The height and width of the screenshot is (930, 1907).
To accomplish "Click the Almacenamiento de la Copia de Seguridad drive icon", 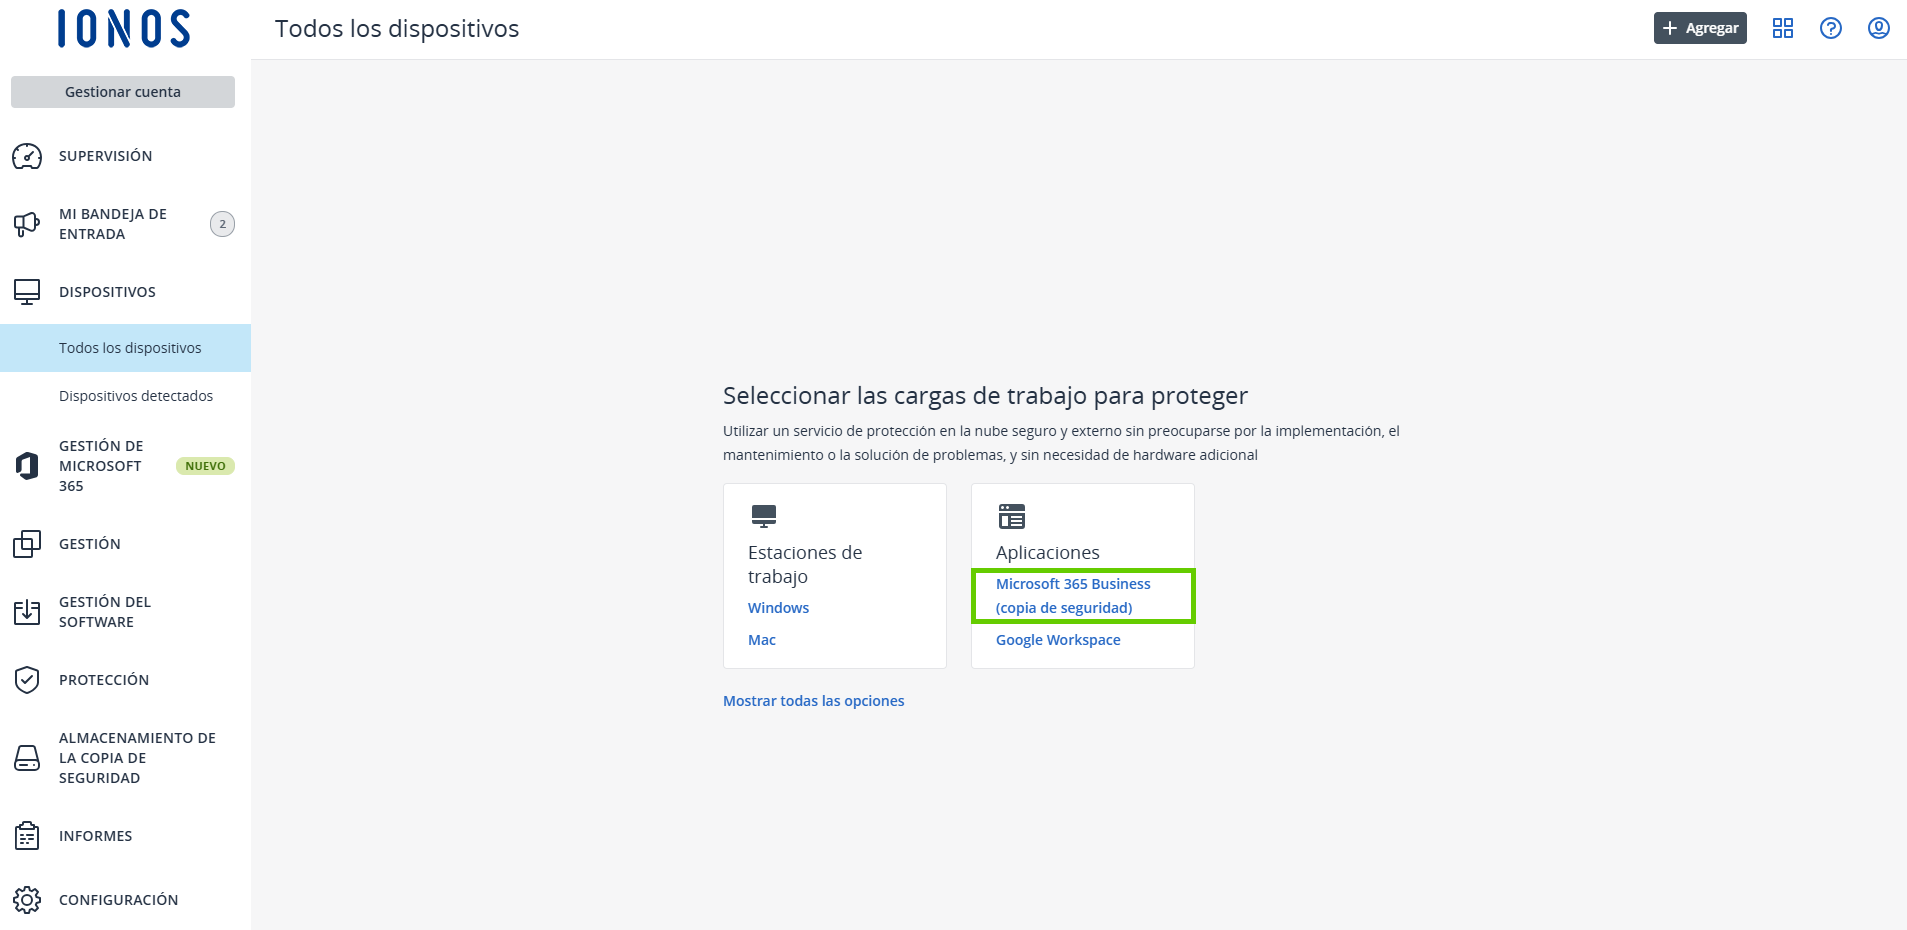I will click(x=26, y=758).
